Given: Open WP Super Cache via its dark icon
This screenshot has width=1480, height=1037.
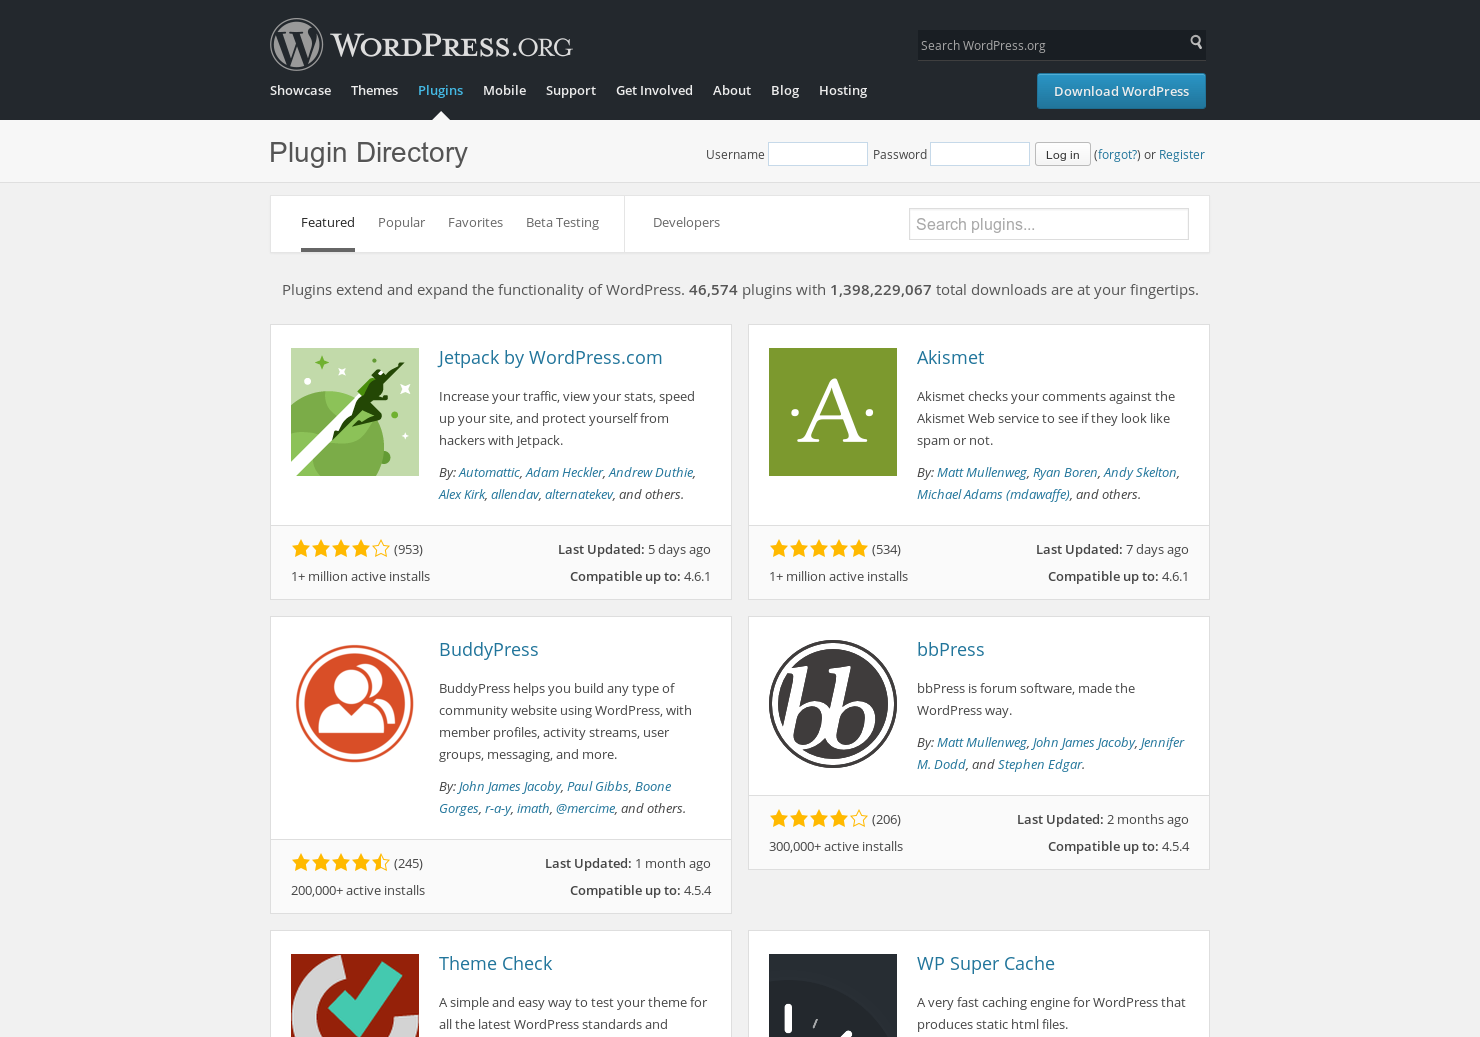Looking at the screenshot, I should click(833, 1000).
